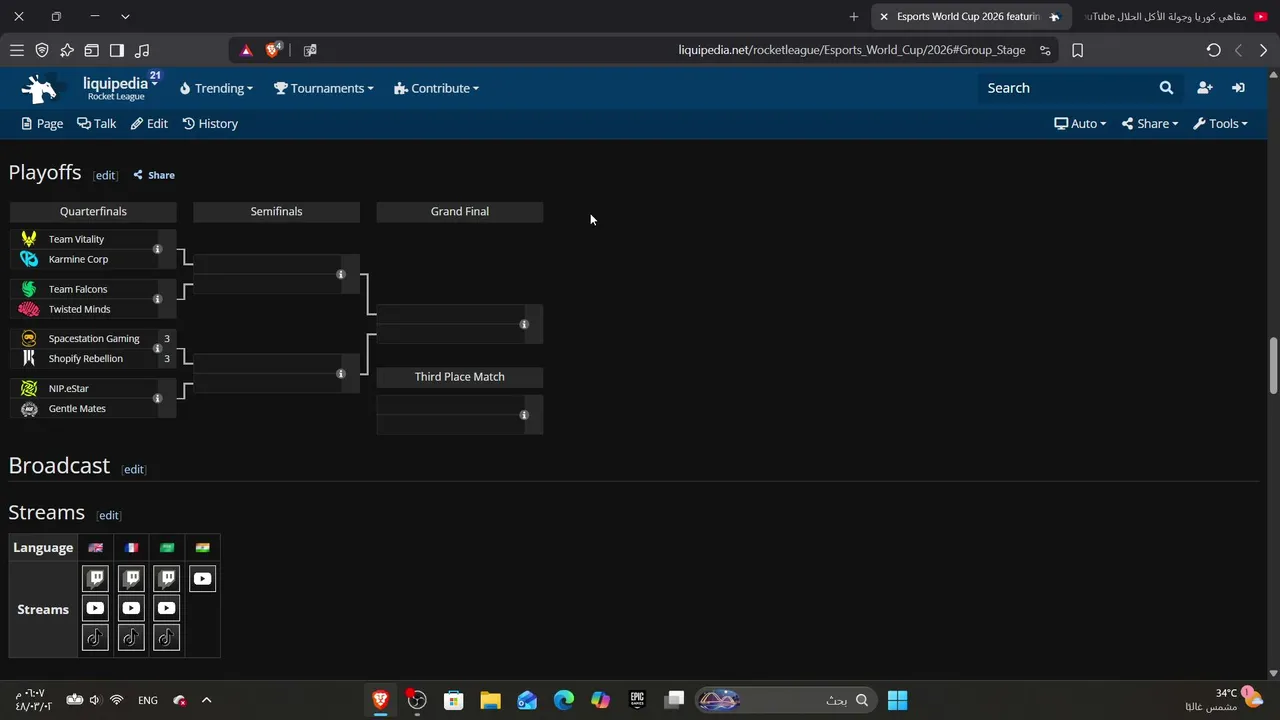1280x720 pixels.
Task: Toggle the browser sidebar panel
Action: (117, 50)
